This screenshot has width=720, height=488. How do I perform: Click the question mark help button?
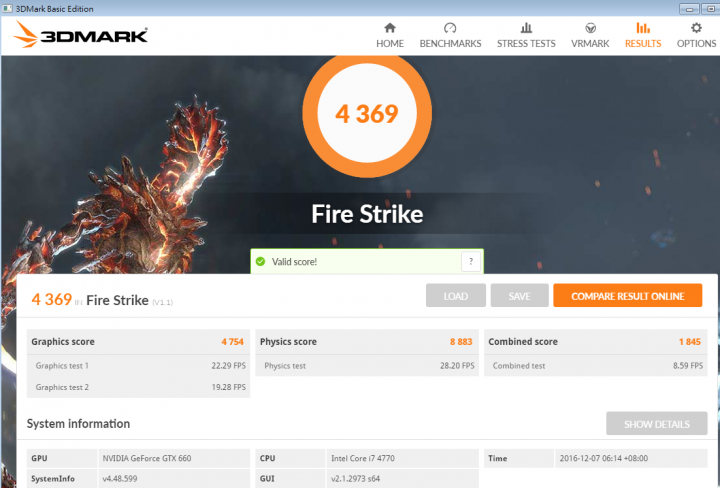click(471, 262)
